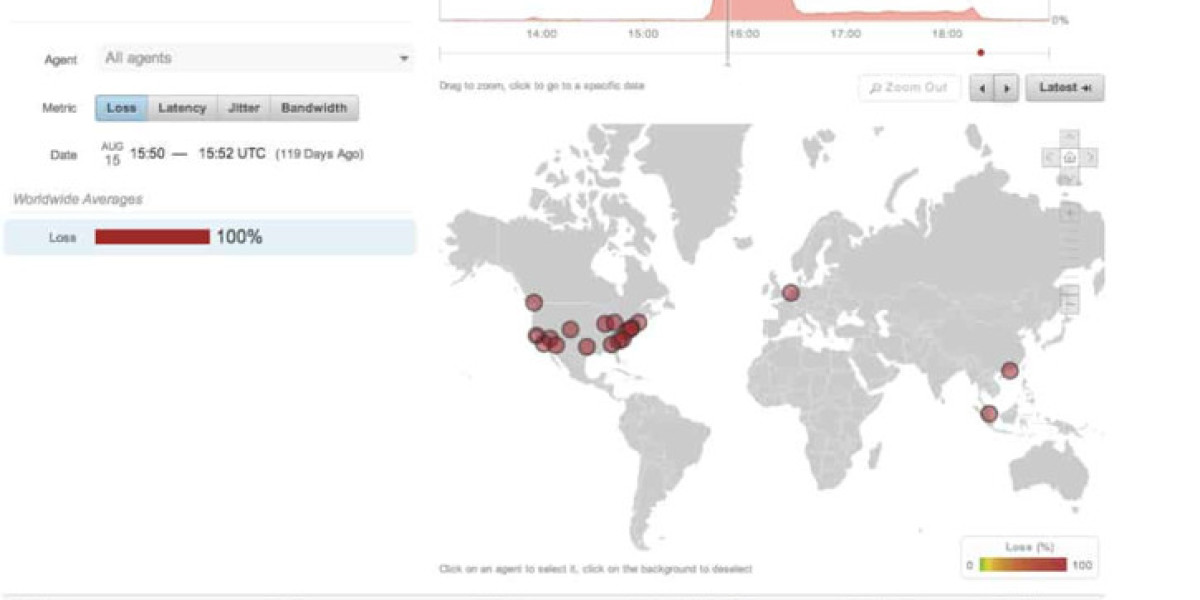This screenshot has width=1200, height=600.
Task: Select the Europe agent marker on map
Action: point(791,293)
